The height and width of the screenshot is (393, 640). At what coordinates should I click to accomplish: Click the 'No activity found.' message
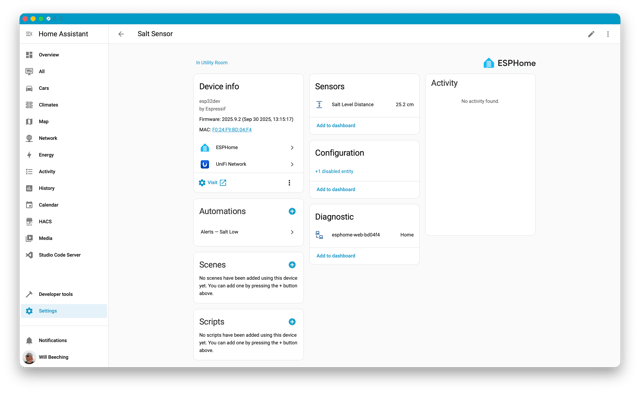pyautogui.click(x=480, y=101)
